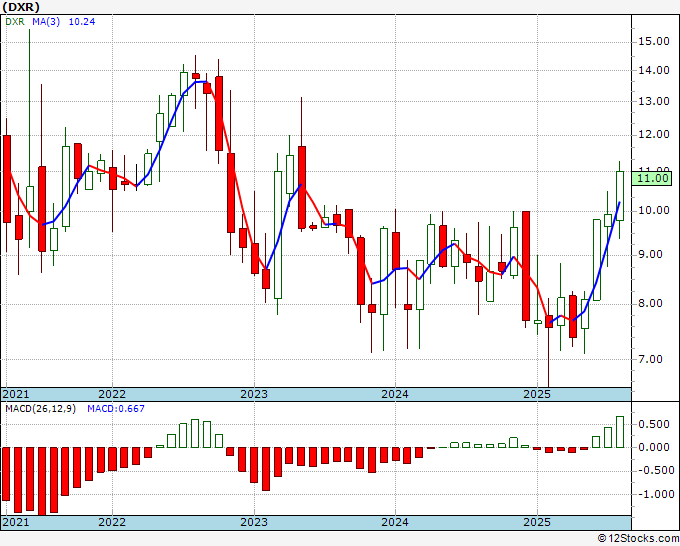
Task: Click 2024 on the price chart timeline
Action: pos(395,394)
